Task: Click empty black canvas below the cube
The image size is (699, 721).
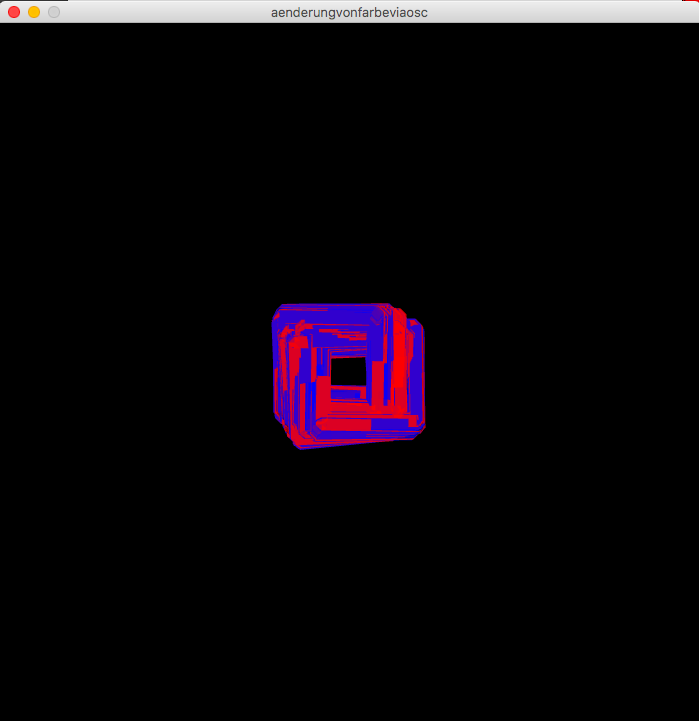Action: coord(349,580)
